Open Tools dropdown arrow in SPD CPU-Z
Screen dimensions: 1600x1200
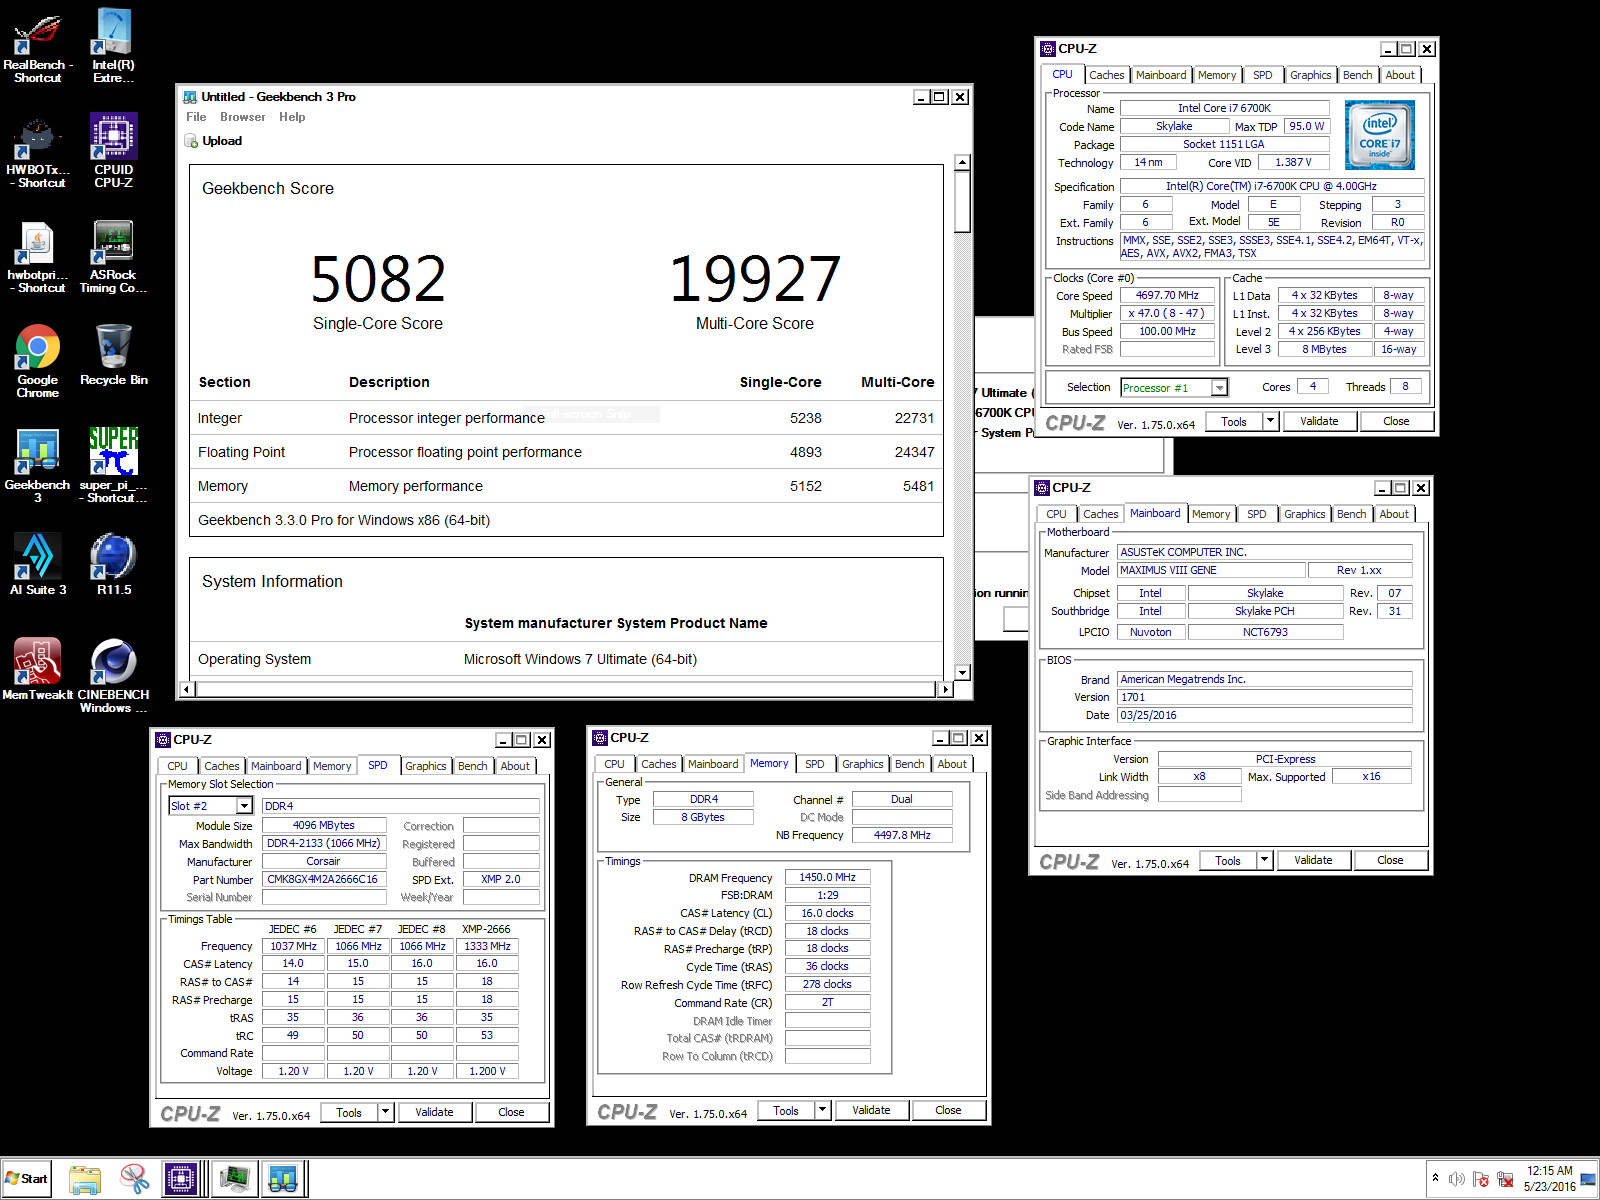(x=385, y=1112)
